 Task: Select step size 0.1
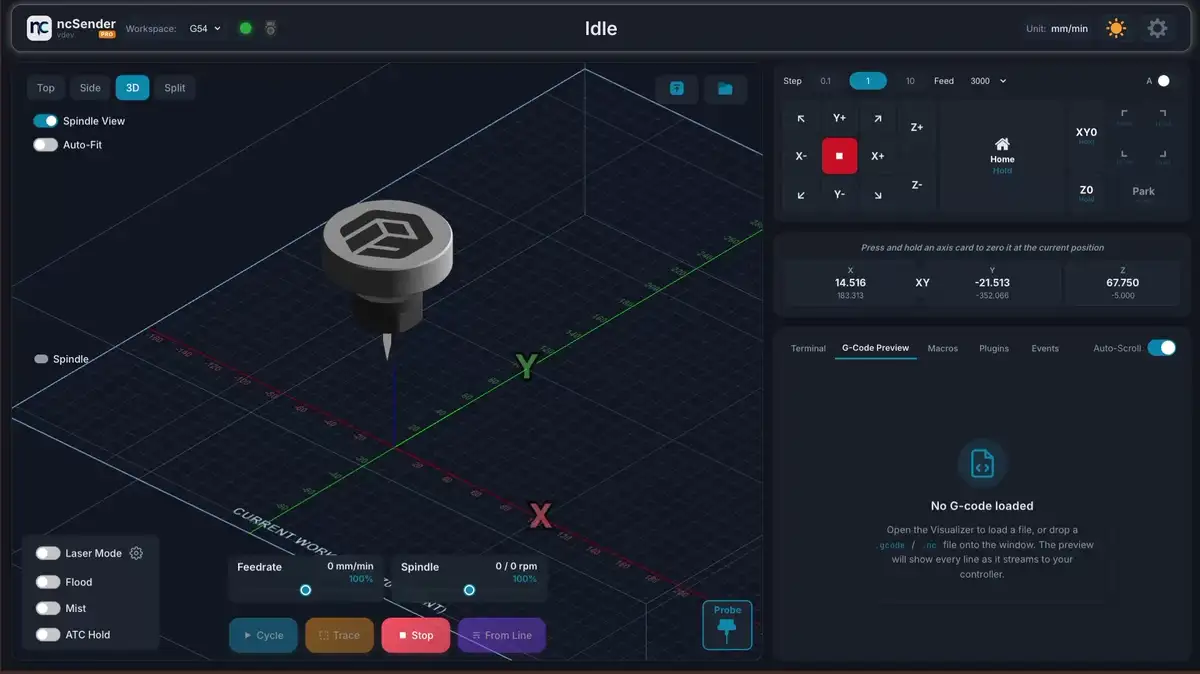coord(825,81)
